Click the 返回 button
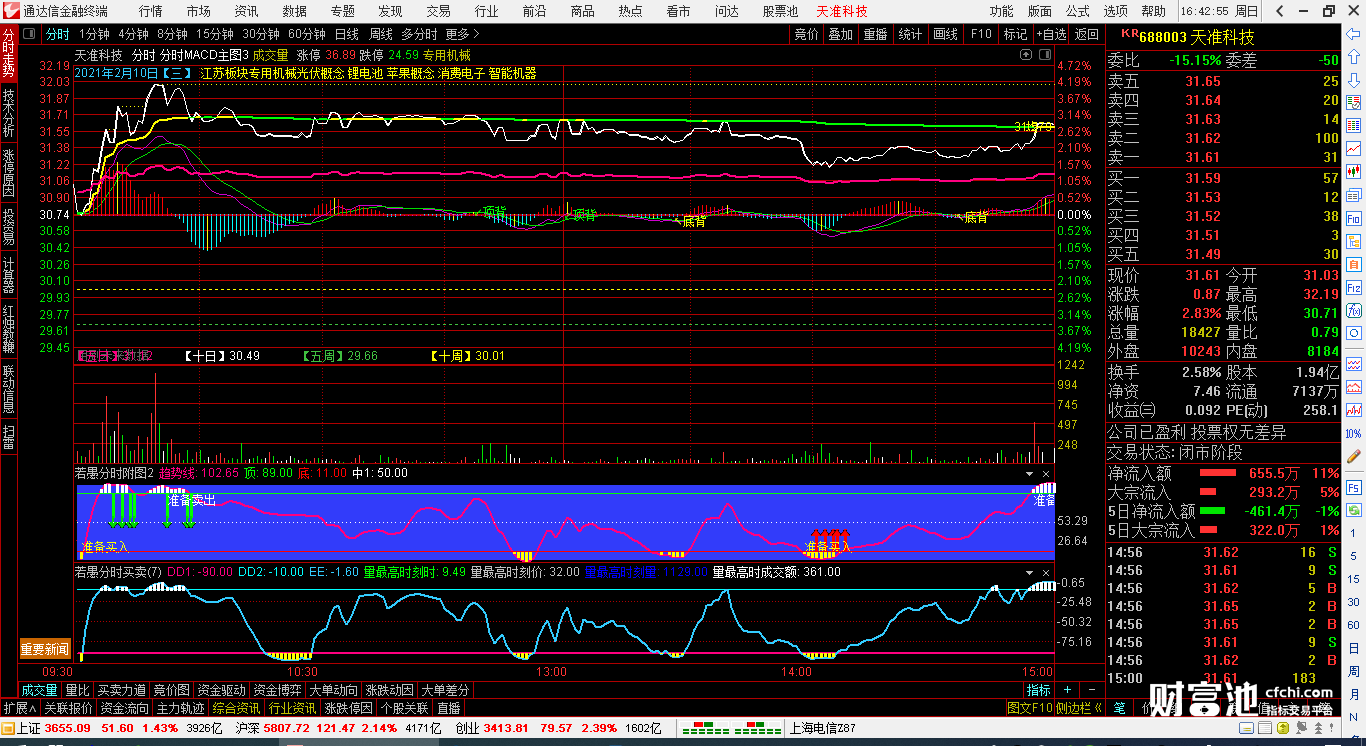 coord(1086,34)
